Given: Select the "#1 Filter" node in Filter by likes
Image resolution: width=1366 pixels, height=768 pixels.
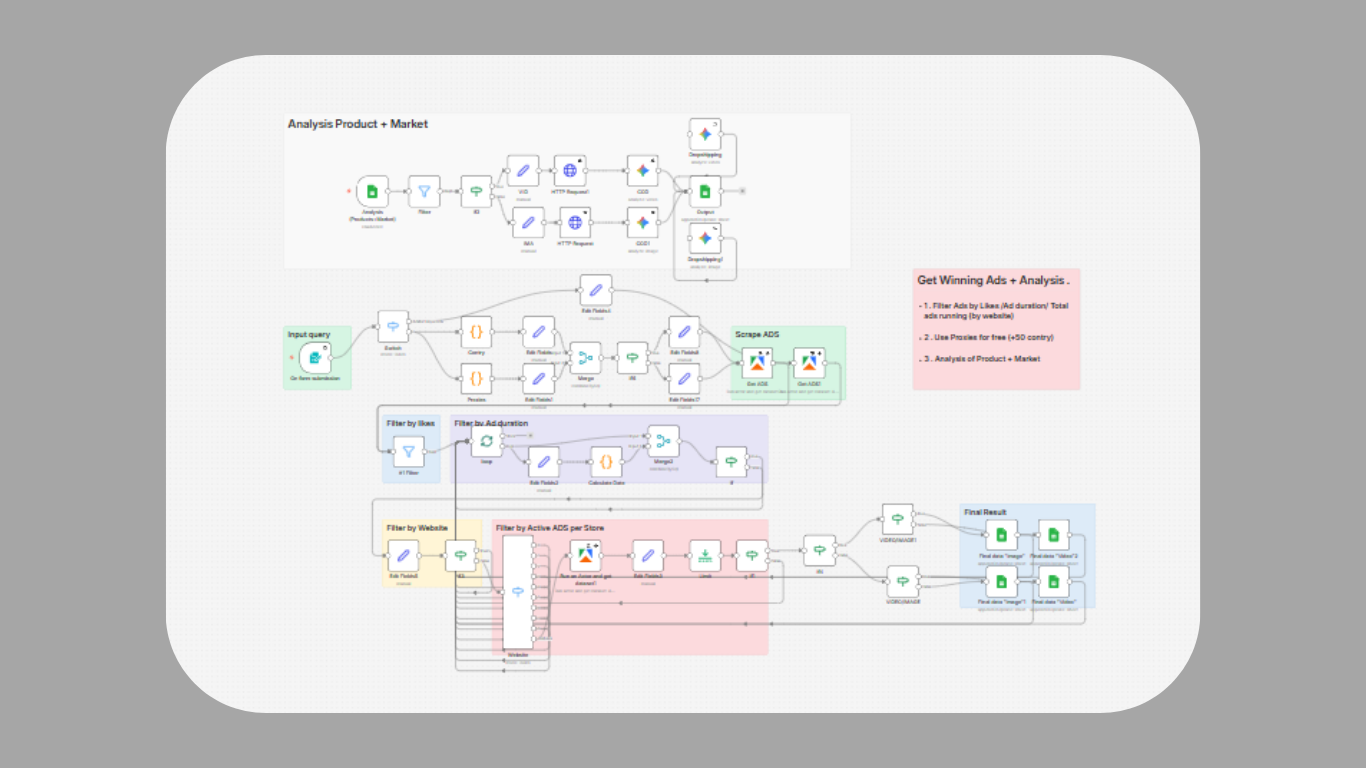Looking at the screenshot, I should [409, 450].
